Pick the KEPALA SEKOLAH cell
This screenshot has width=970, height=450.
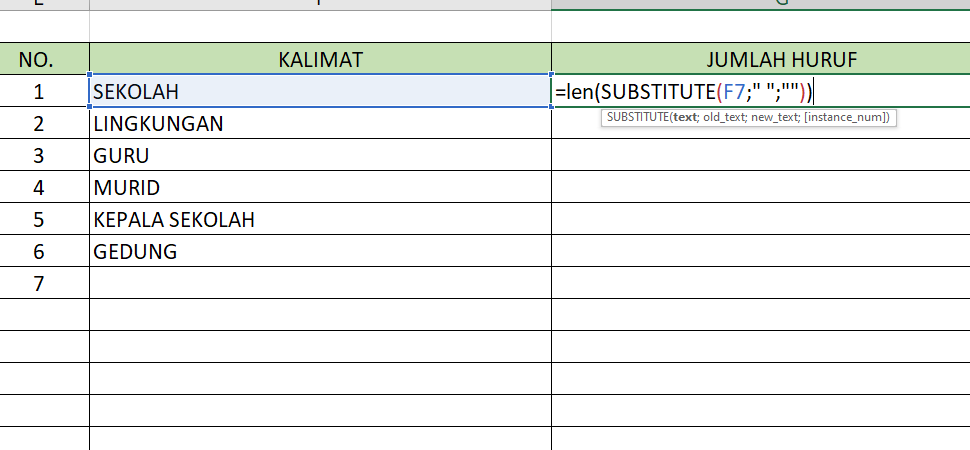(x=320, y=220)
